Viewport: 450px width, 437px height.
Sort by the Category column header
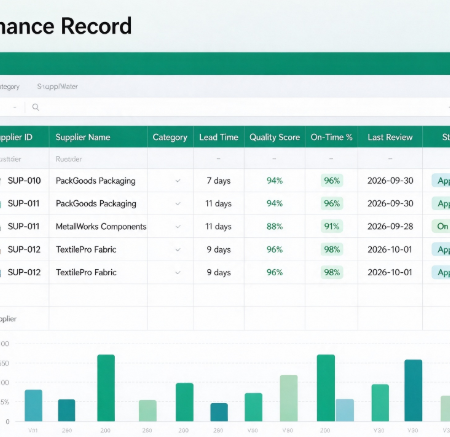[x=170, y=137]
